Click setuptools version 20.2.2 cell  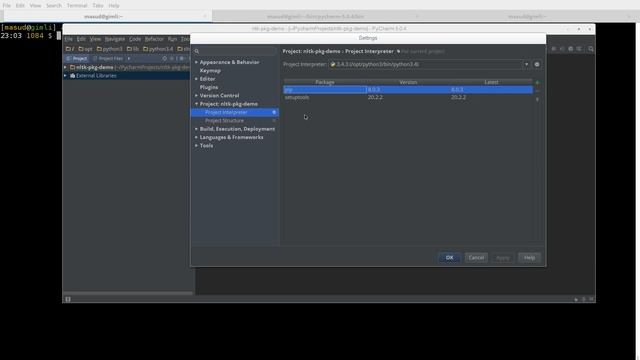375,98
